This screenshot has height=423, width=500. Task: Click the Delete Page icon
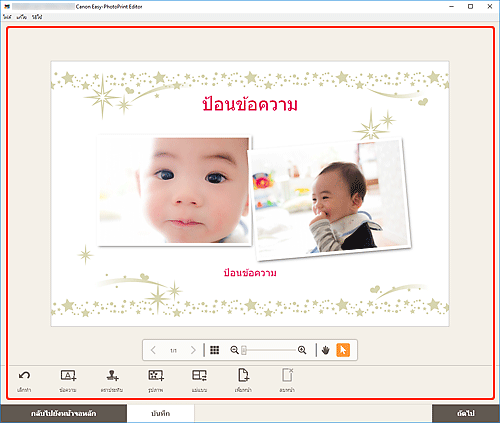click(x=287, y=375)
